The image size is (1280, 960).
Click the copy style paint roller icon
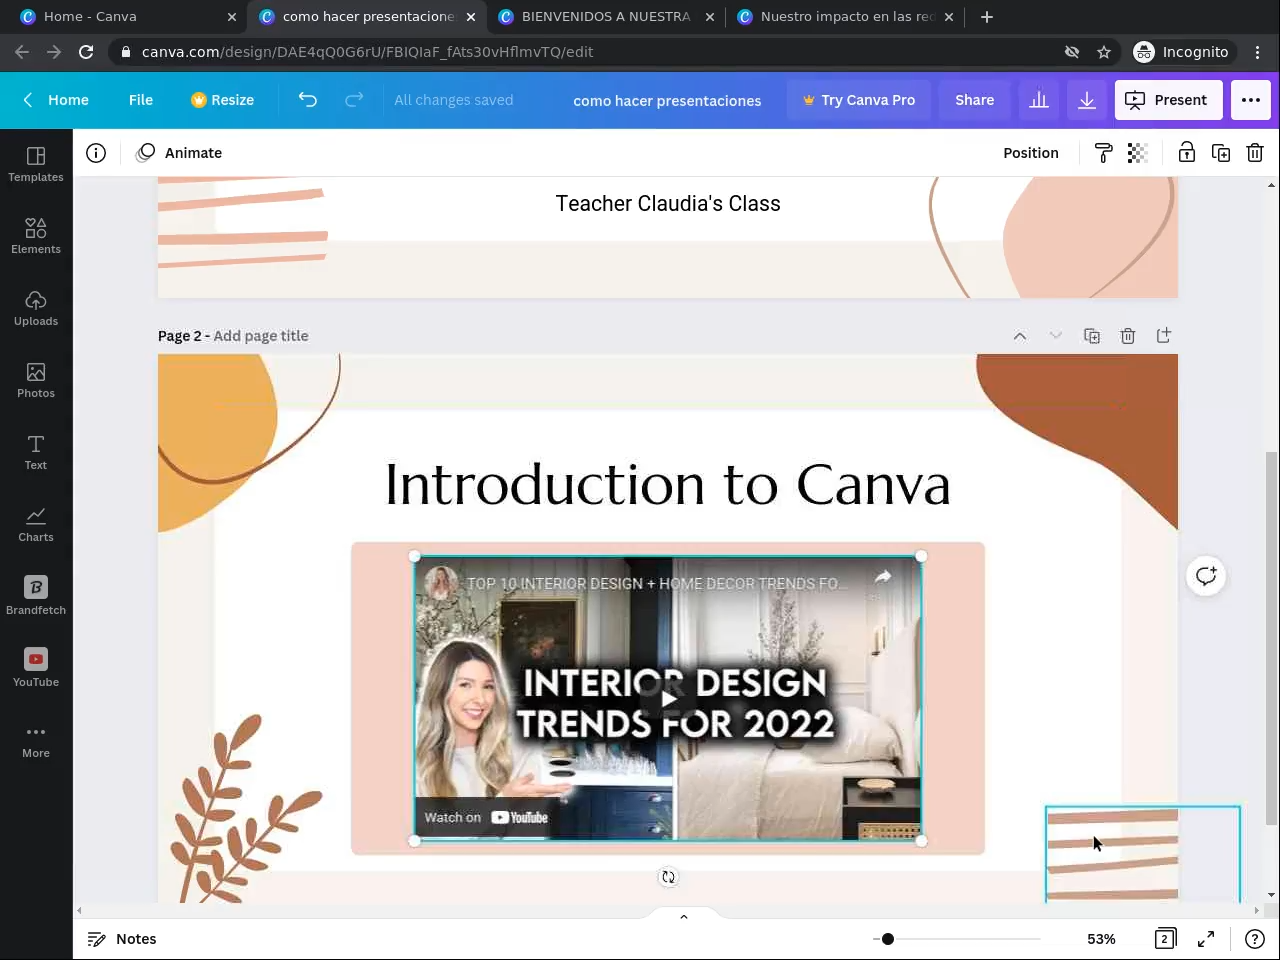click(x=1104, y=153)
